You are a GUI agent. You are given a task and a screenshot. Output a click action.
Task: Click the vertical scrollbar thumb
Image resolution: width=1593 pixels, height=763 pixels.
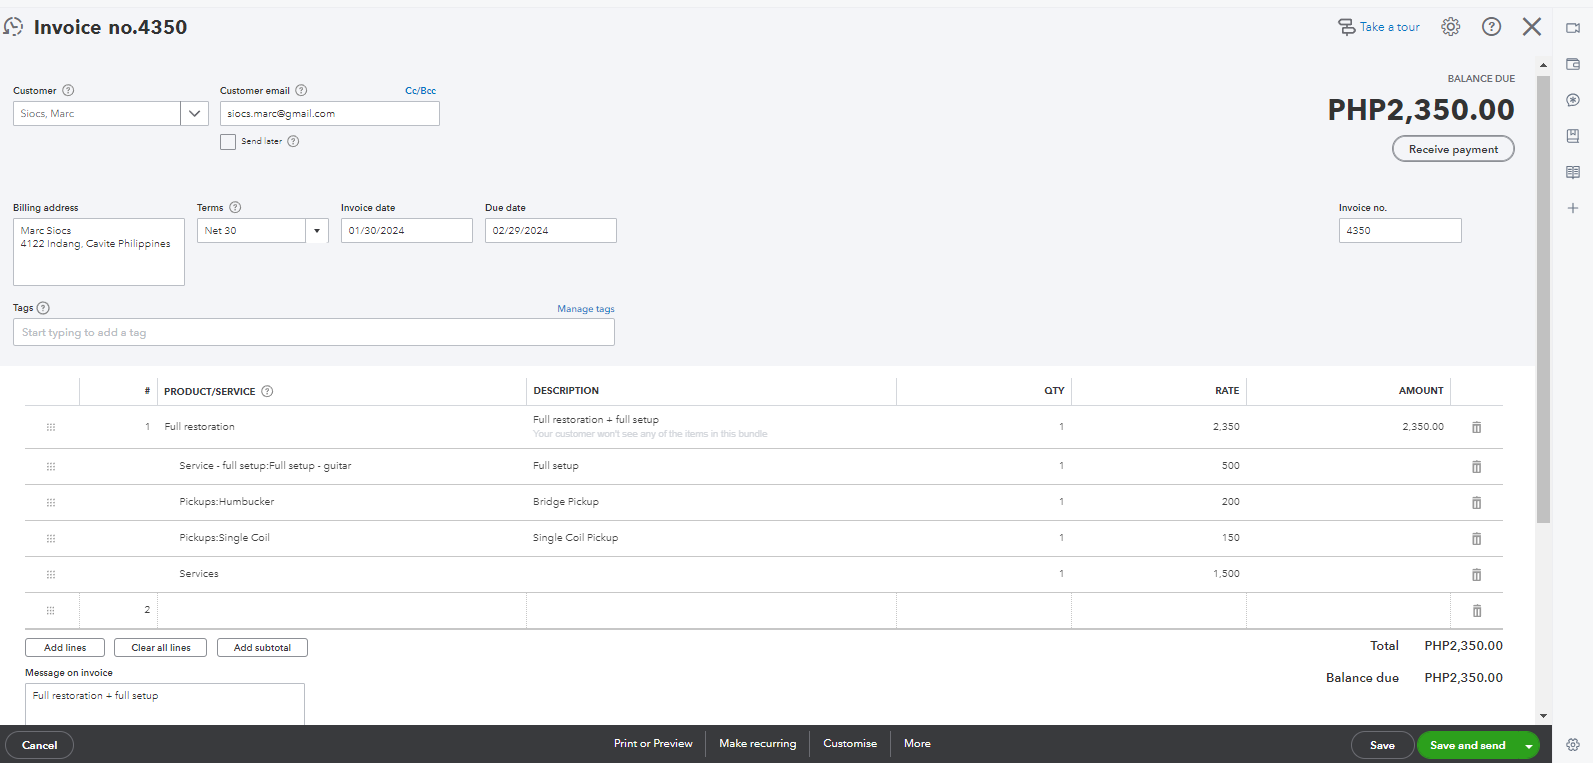(x=1543, y=300)
